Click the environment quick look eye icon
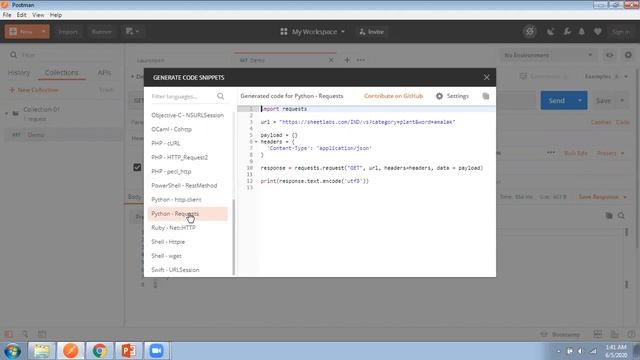The width and height of the screenshot is (640, 360). (x=609, y=55)
